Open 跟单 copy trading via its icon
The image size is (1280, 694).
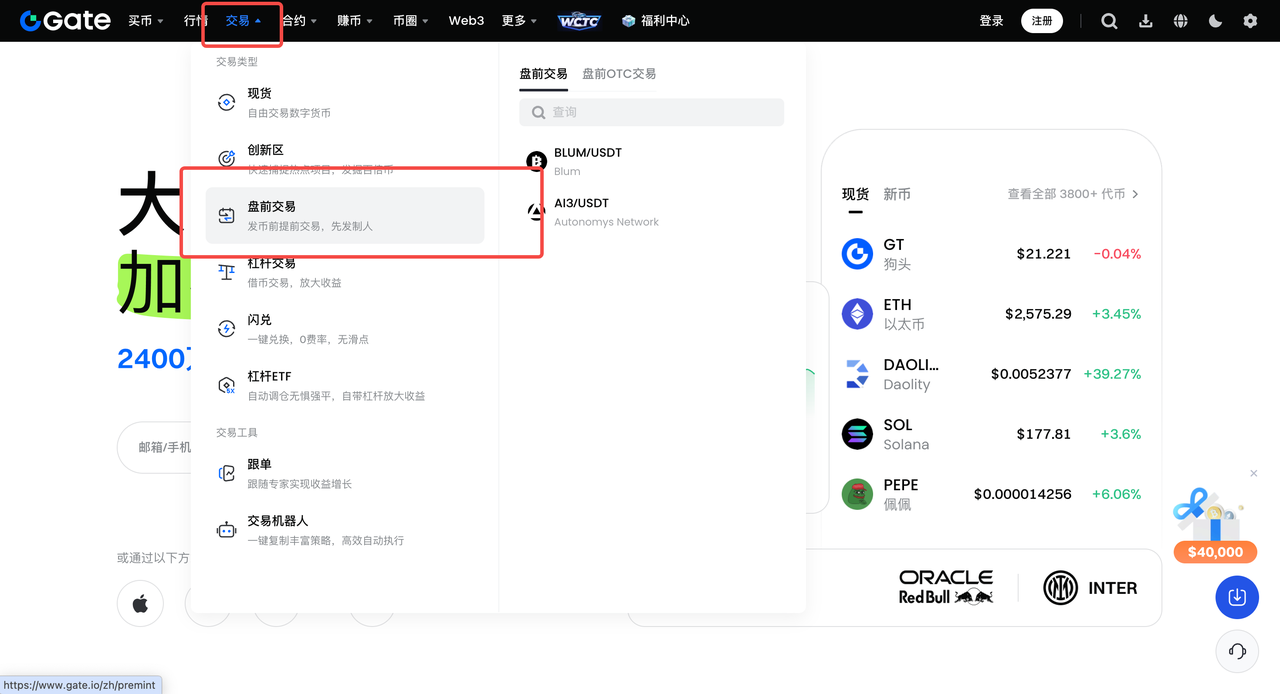pyautogui.click(x=225, y=471)
